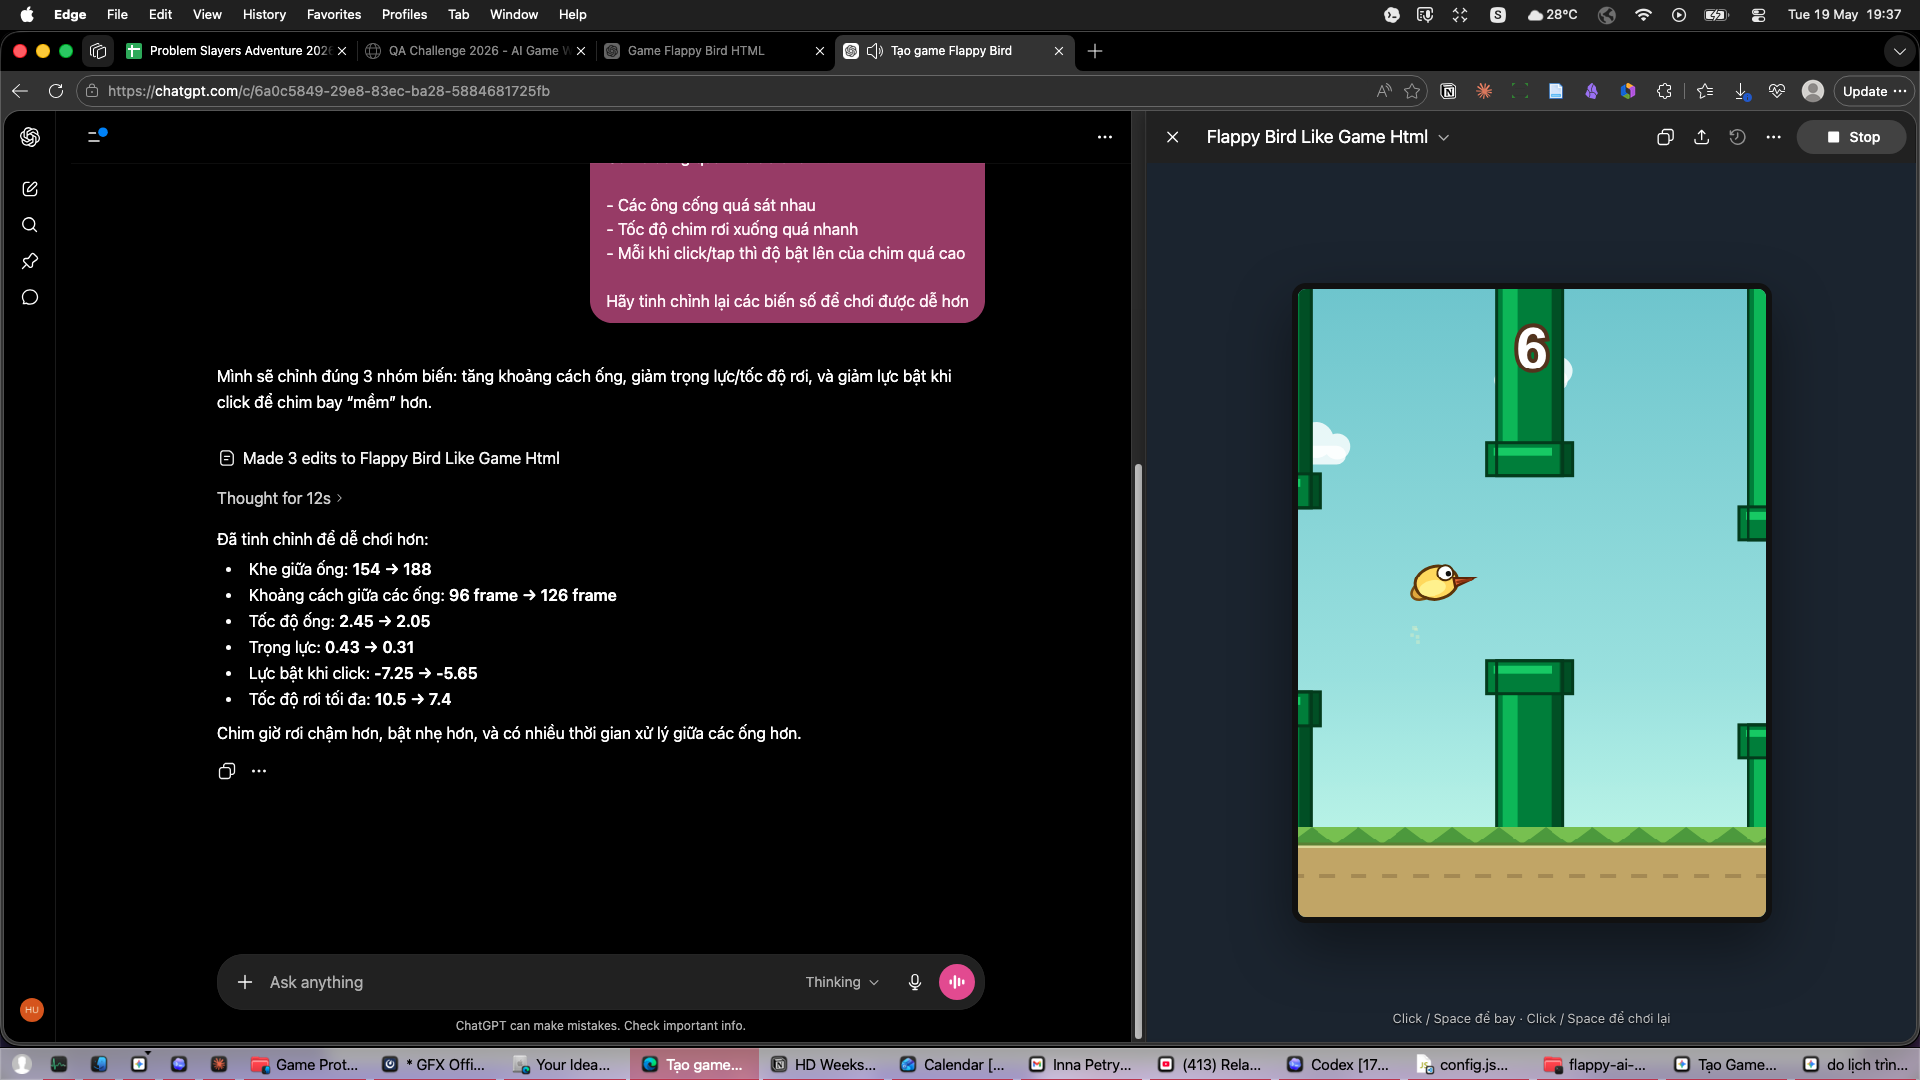Open Calendar taskbar item
This screenshot has width=1920, height=1080.
click(x=953, y=1064)
